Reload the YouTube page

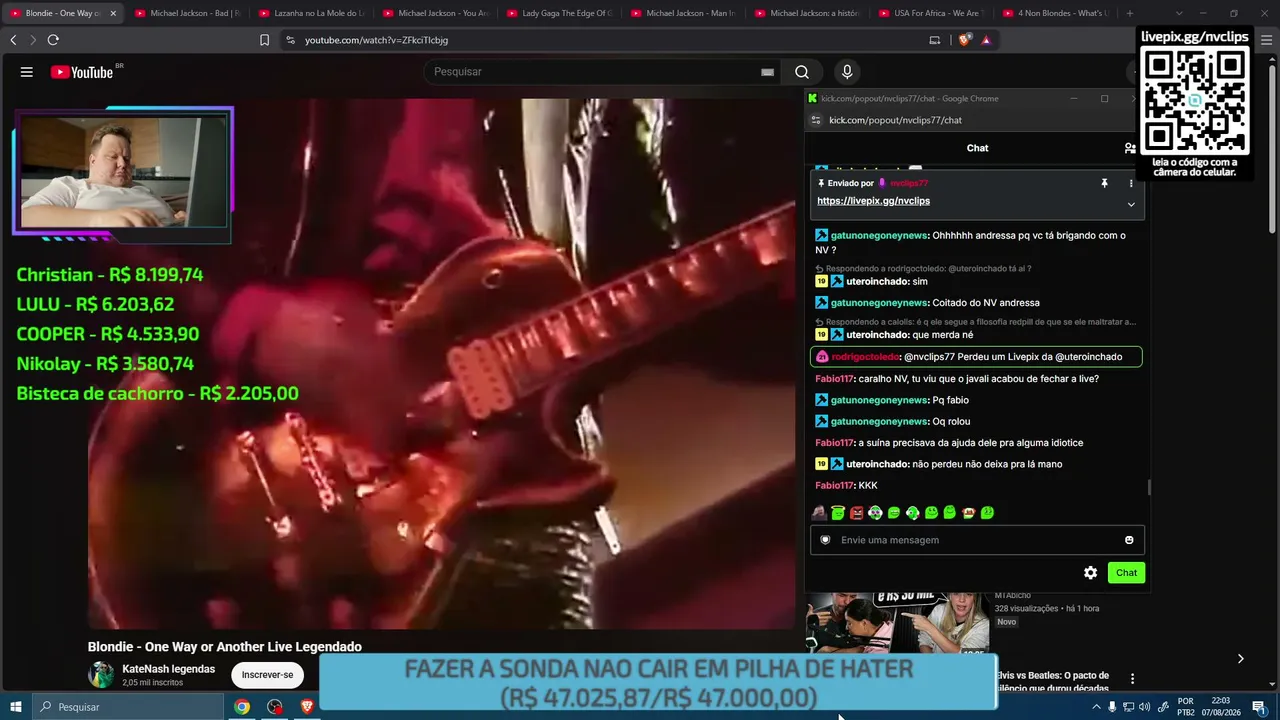53,40
